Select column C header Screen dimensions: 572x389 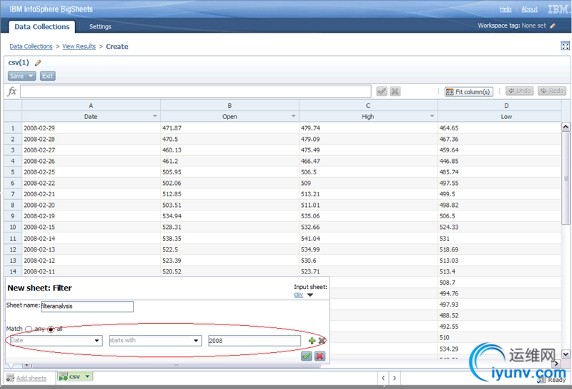point(368,105)
